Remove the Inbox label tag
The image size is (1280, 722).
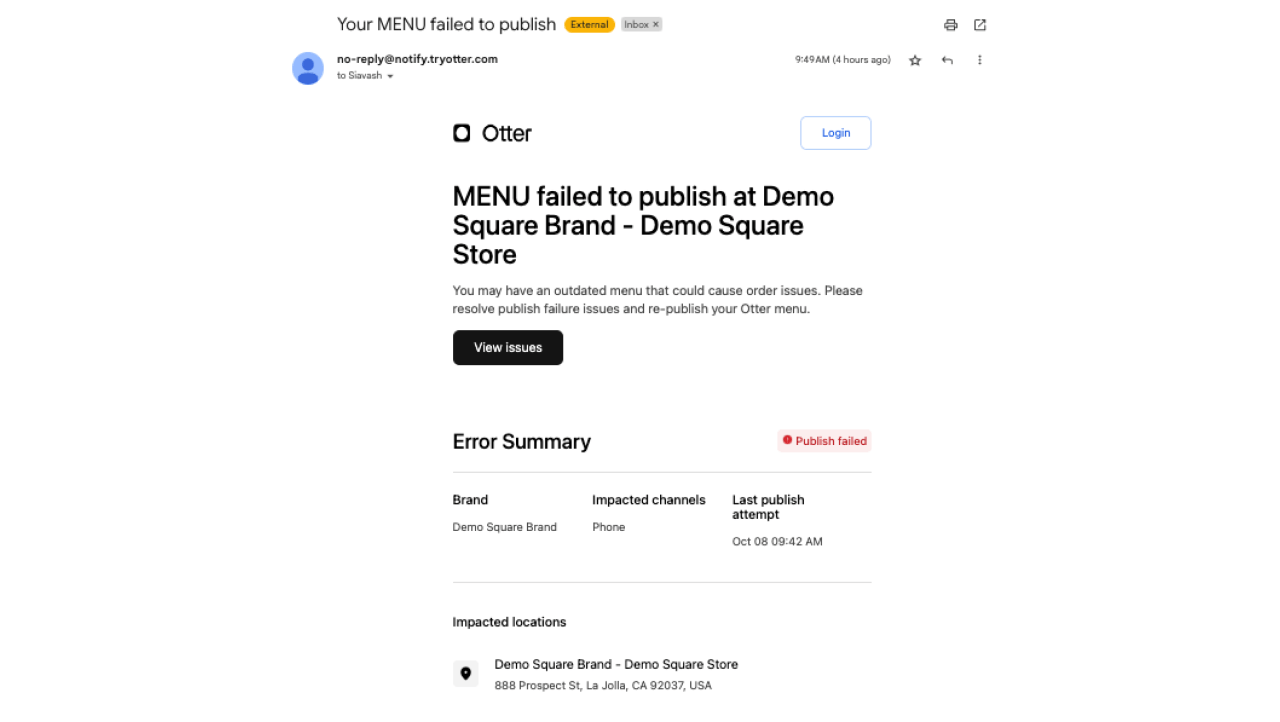pos(656,25)
